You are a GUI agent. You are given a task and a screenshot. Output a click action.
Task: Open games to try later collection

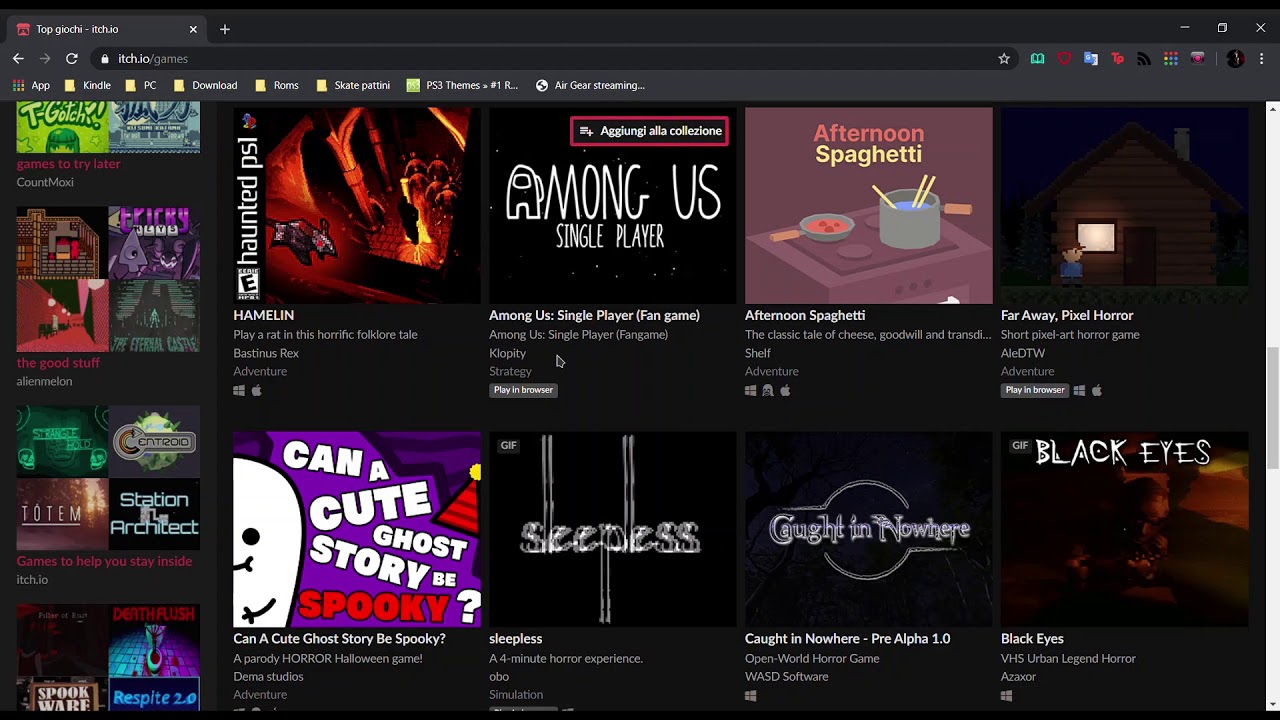(68, 163)
